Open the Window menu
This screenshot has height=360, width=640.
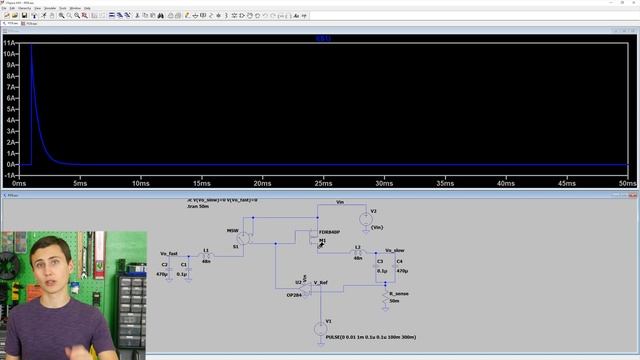tap(75, 8)
